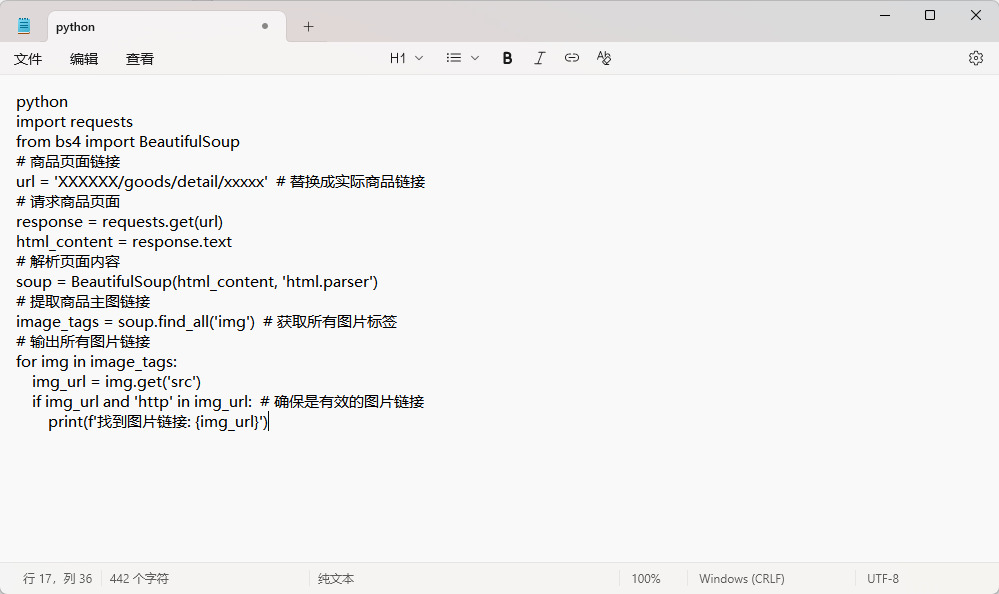Open the H1 heading style dropdown

406,58
